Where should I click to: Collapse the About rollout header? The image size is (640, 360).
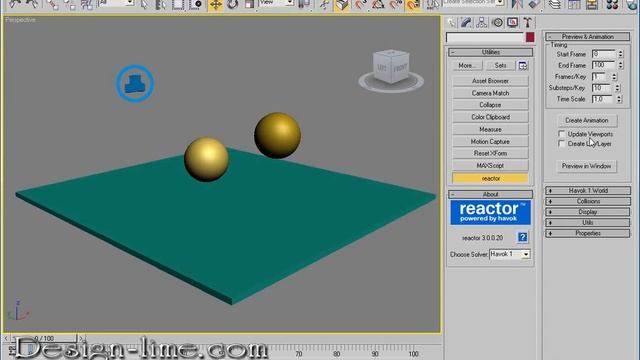pos(490,194)
